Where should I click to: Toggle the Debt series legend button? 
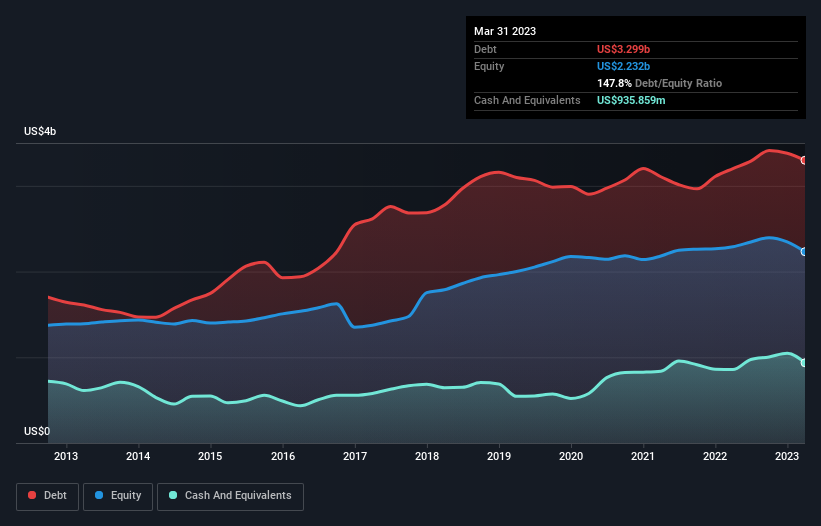pyautogui.click(x=48, y=496)
